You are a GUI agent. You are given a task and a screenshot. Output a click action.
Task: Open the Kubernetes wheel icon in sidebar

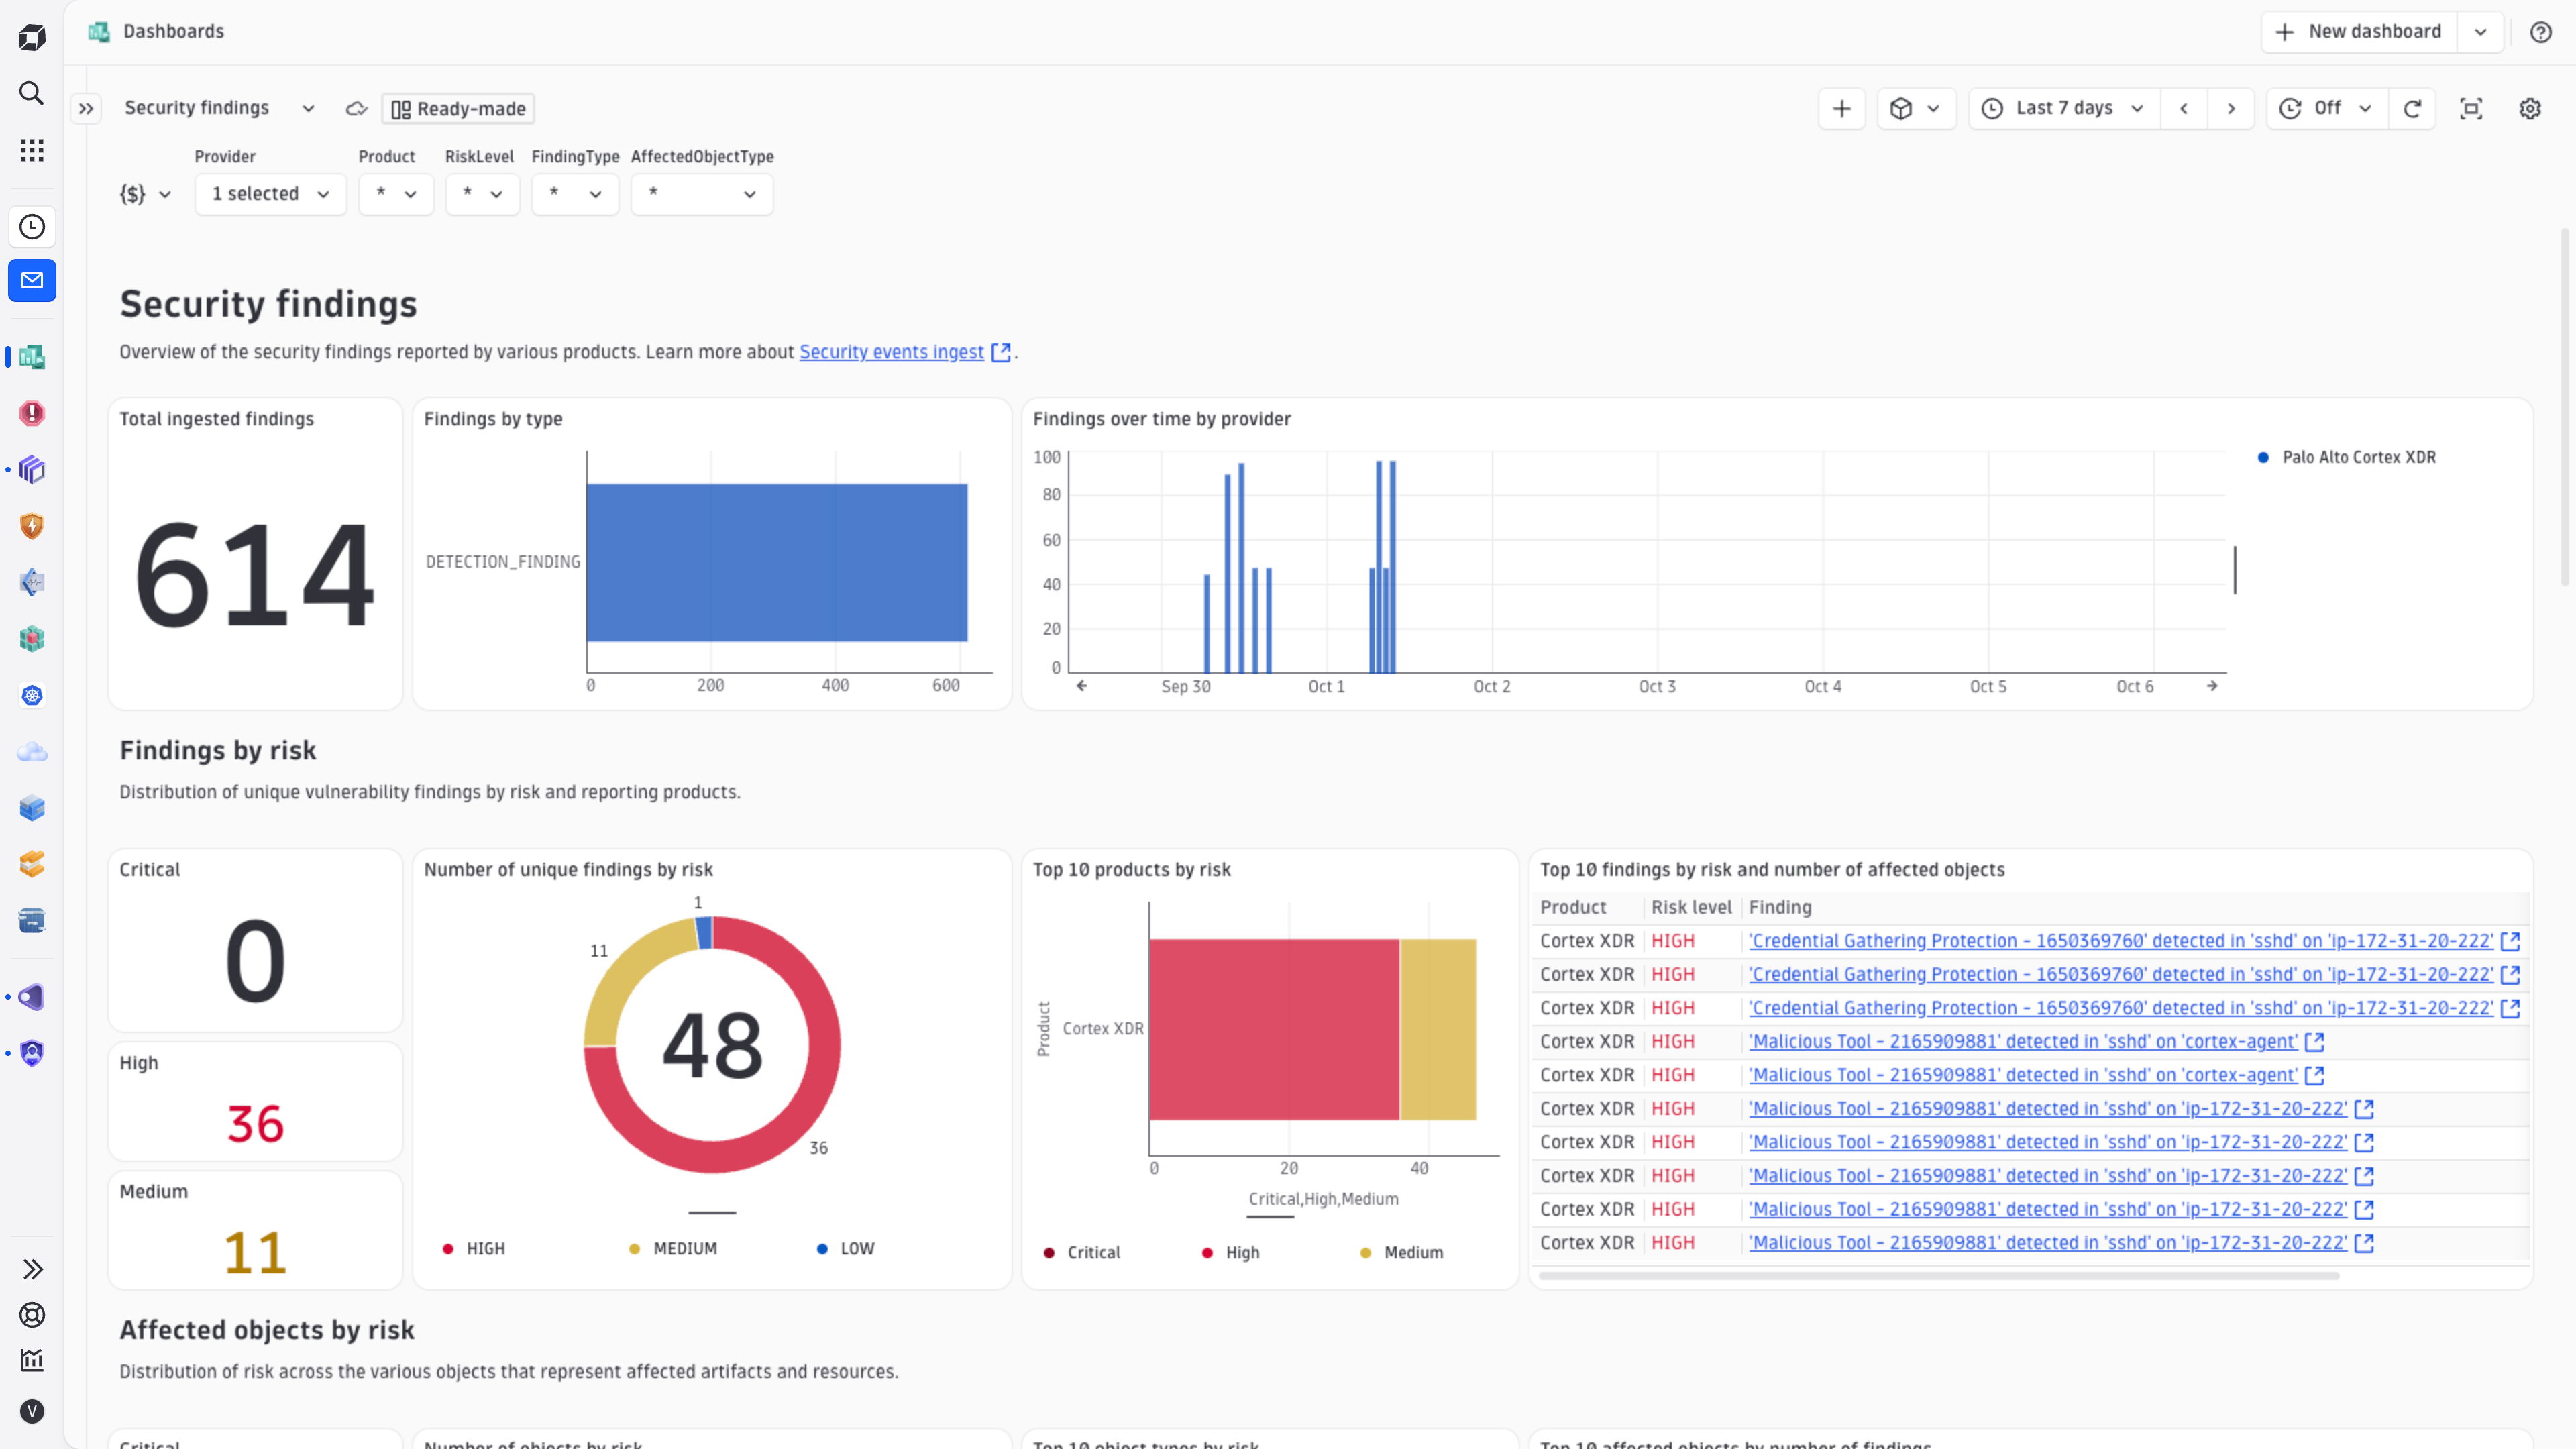pyautogui.click(x=32, y=695)
